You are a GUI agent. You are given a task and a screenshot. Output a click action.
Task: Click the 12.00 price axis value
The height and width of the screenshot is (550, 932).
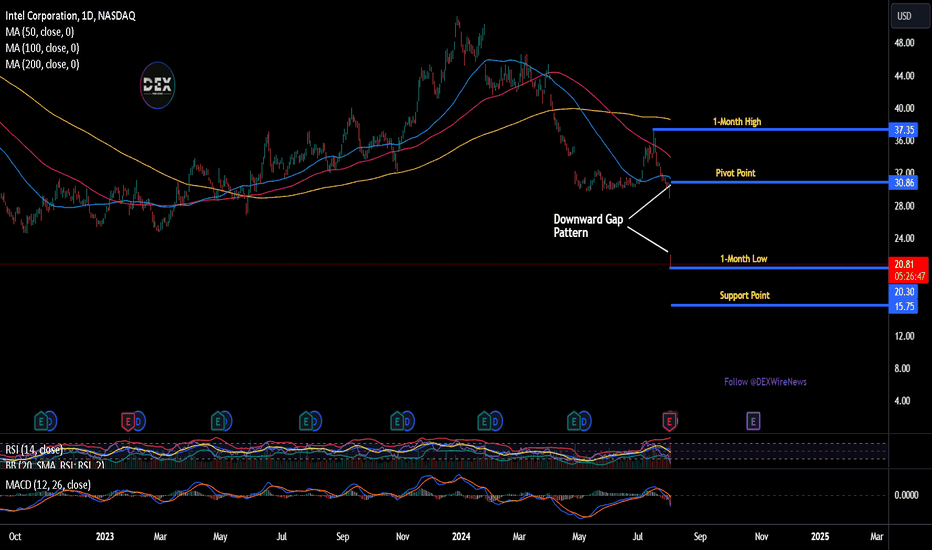point(904,336)
